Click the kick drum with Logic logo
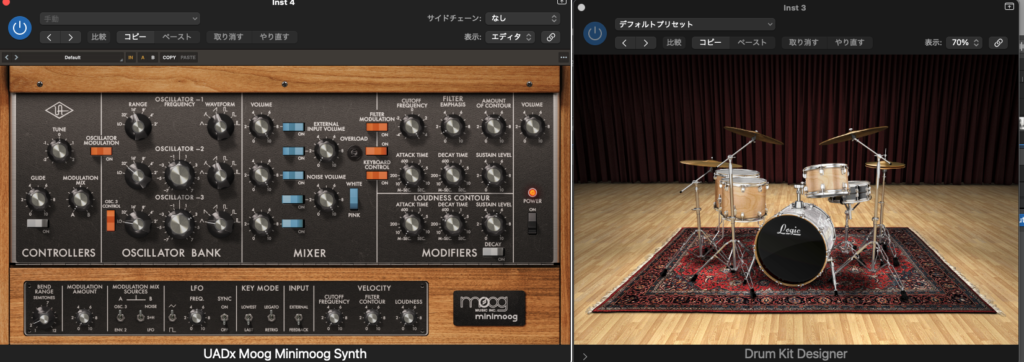This screenshot has height=362, width=1024. [x=794, y=244]
